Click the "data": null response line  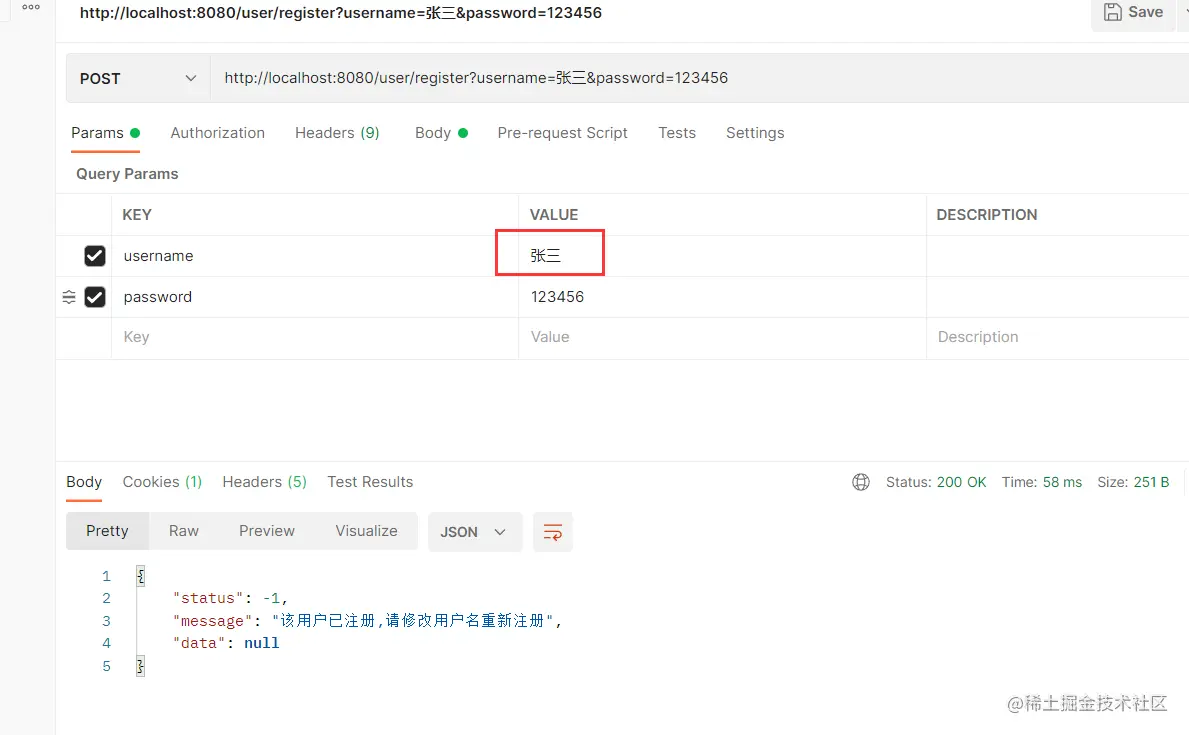226,643
